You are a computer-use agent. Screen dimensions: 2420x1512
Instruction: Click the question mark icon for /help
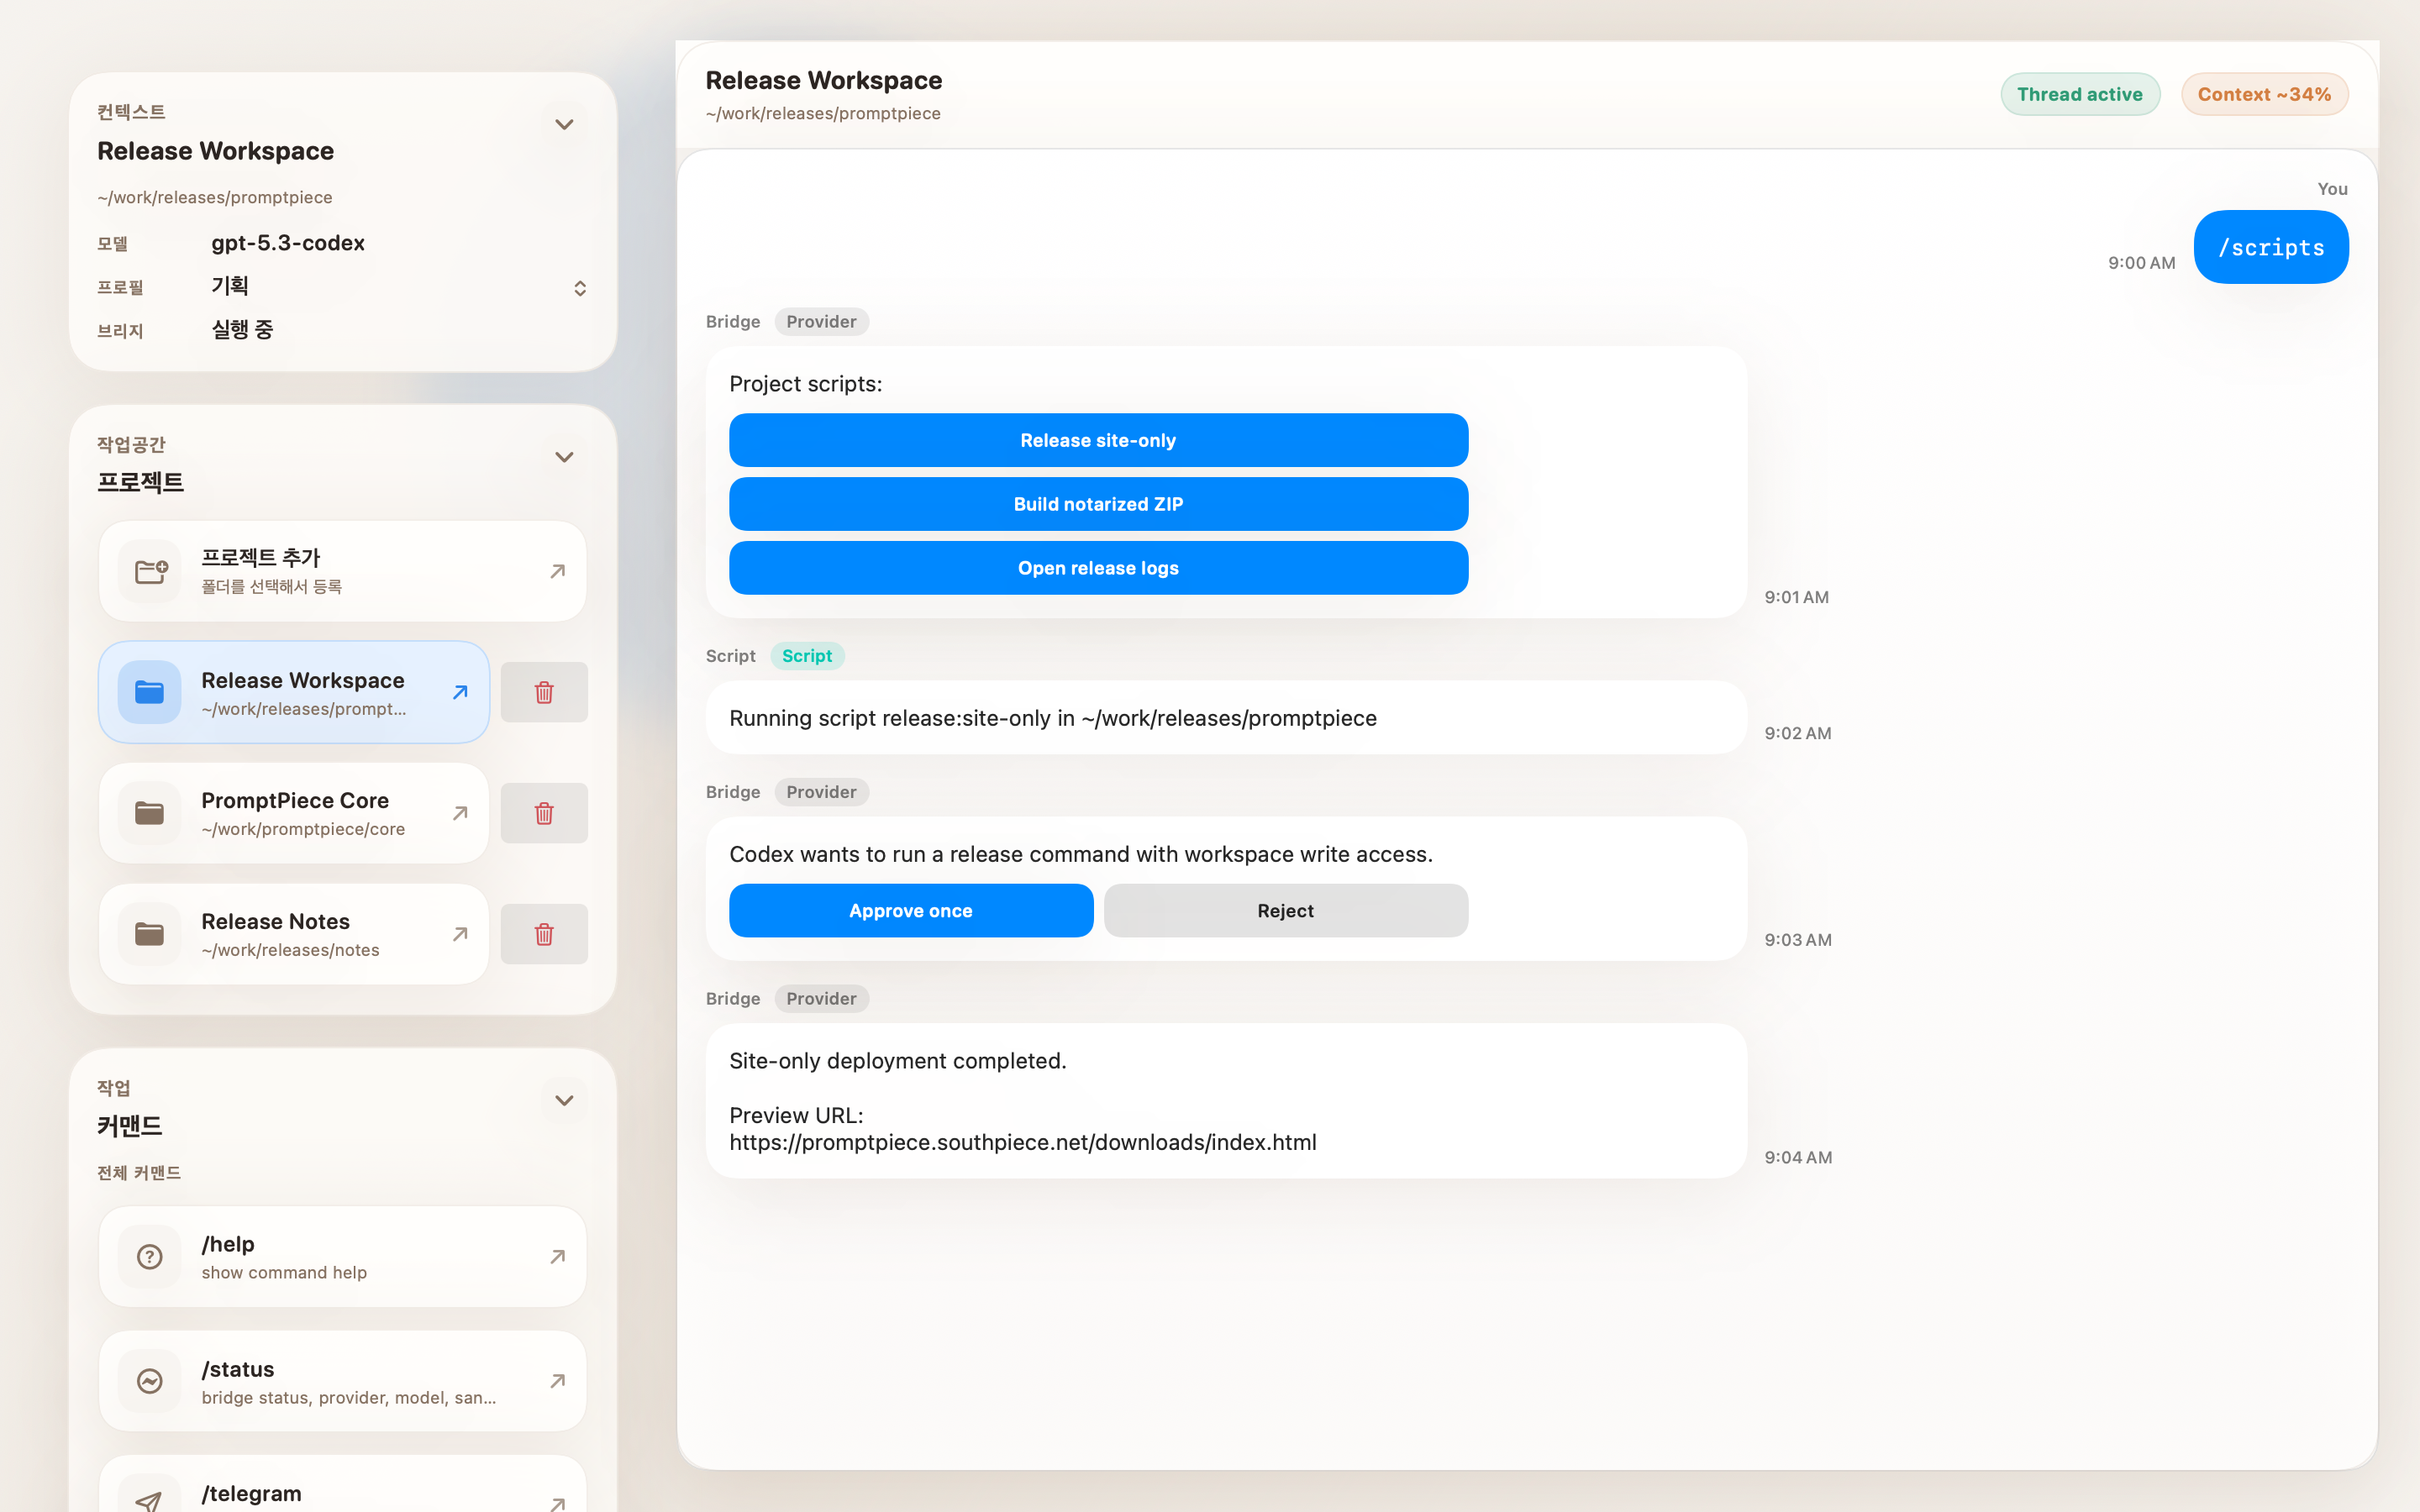click(150, 1256)
